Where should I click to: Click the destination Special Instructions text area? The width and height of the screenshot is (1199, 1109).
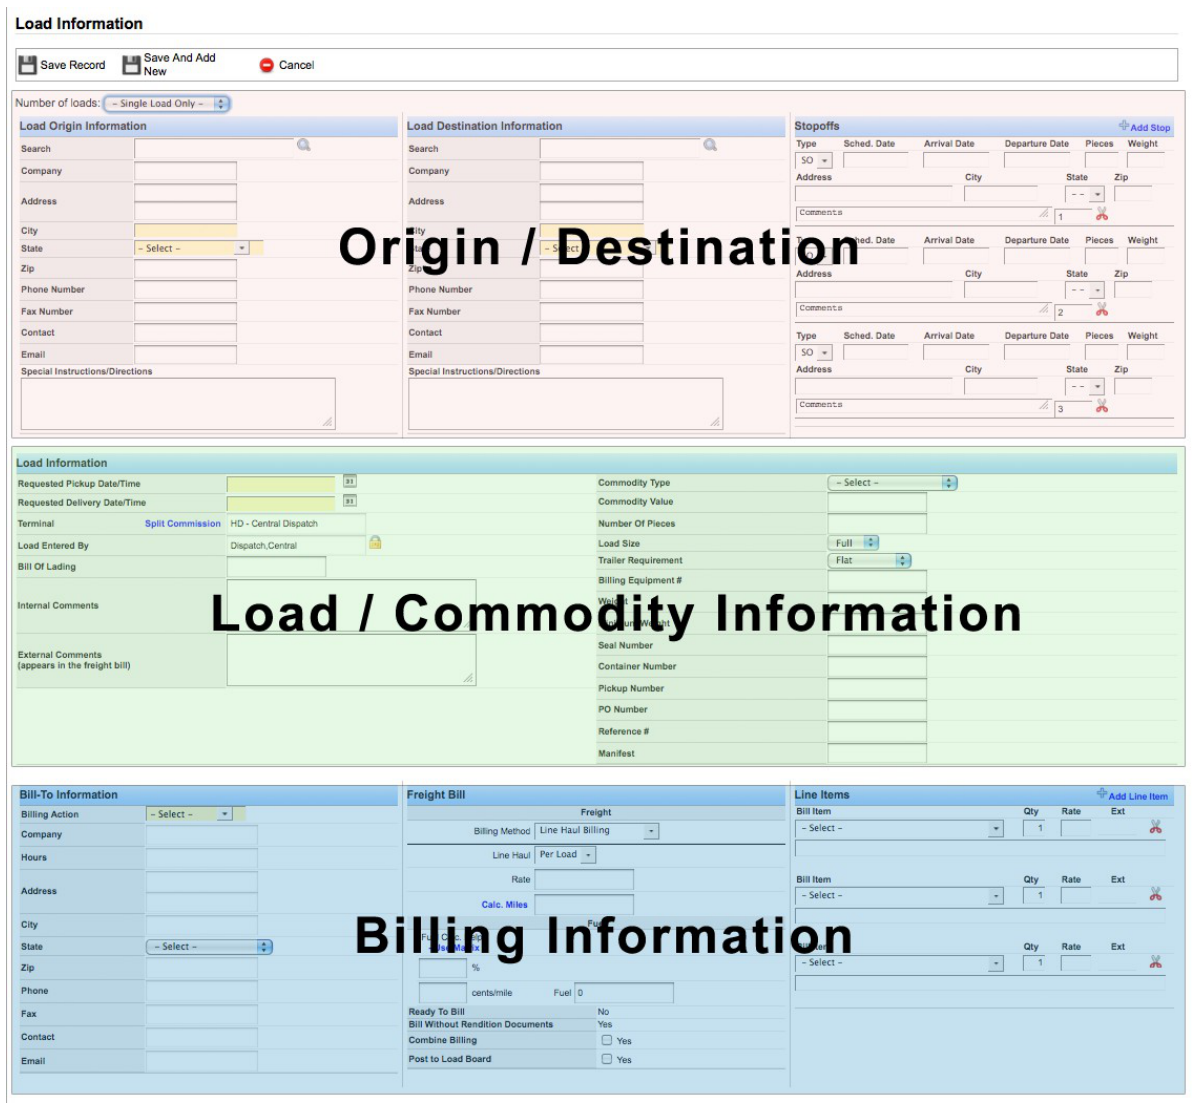tap(565, 403)
